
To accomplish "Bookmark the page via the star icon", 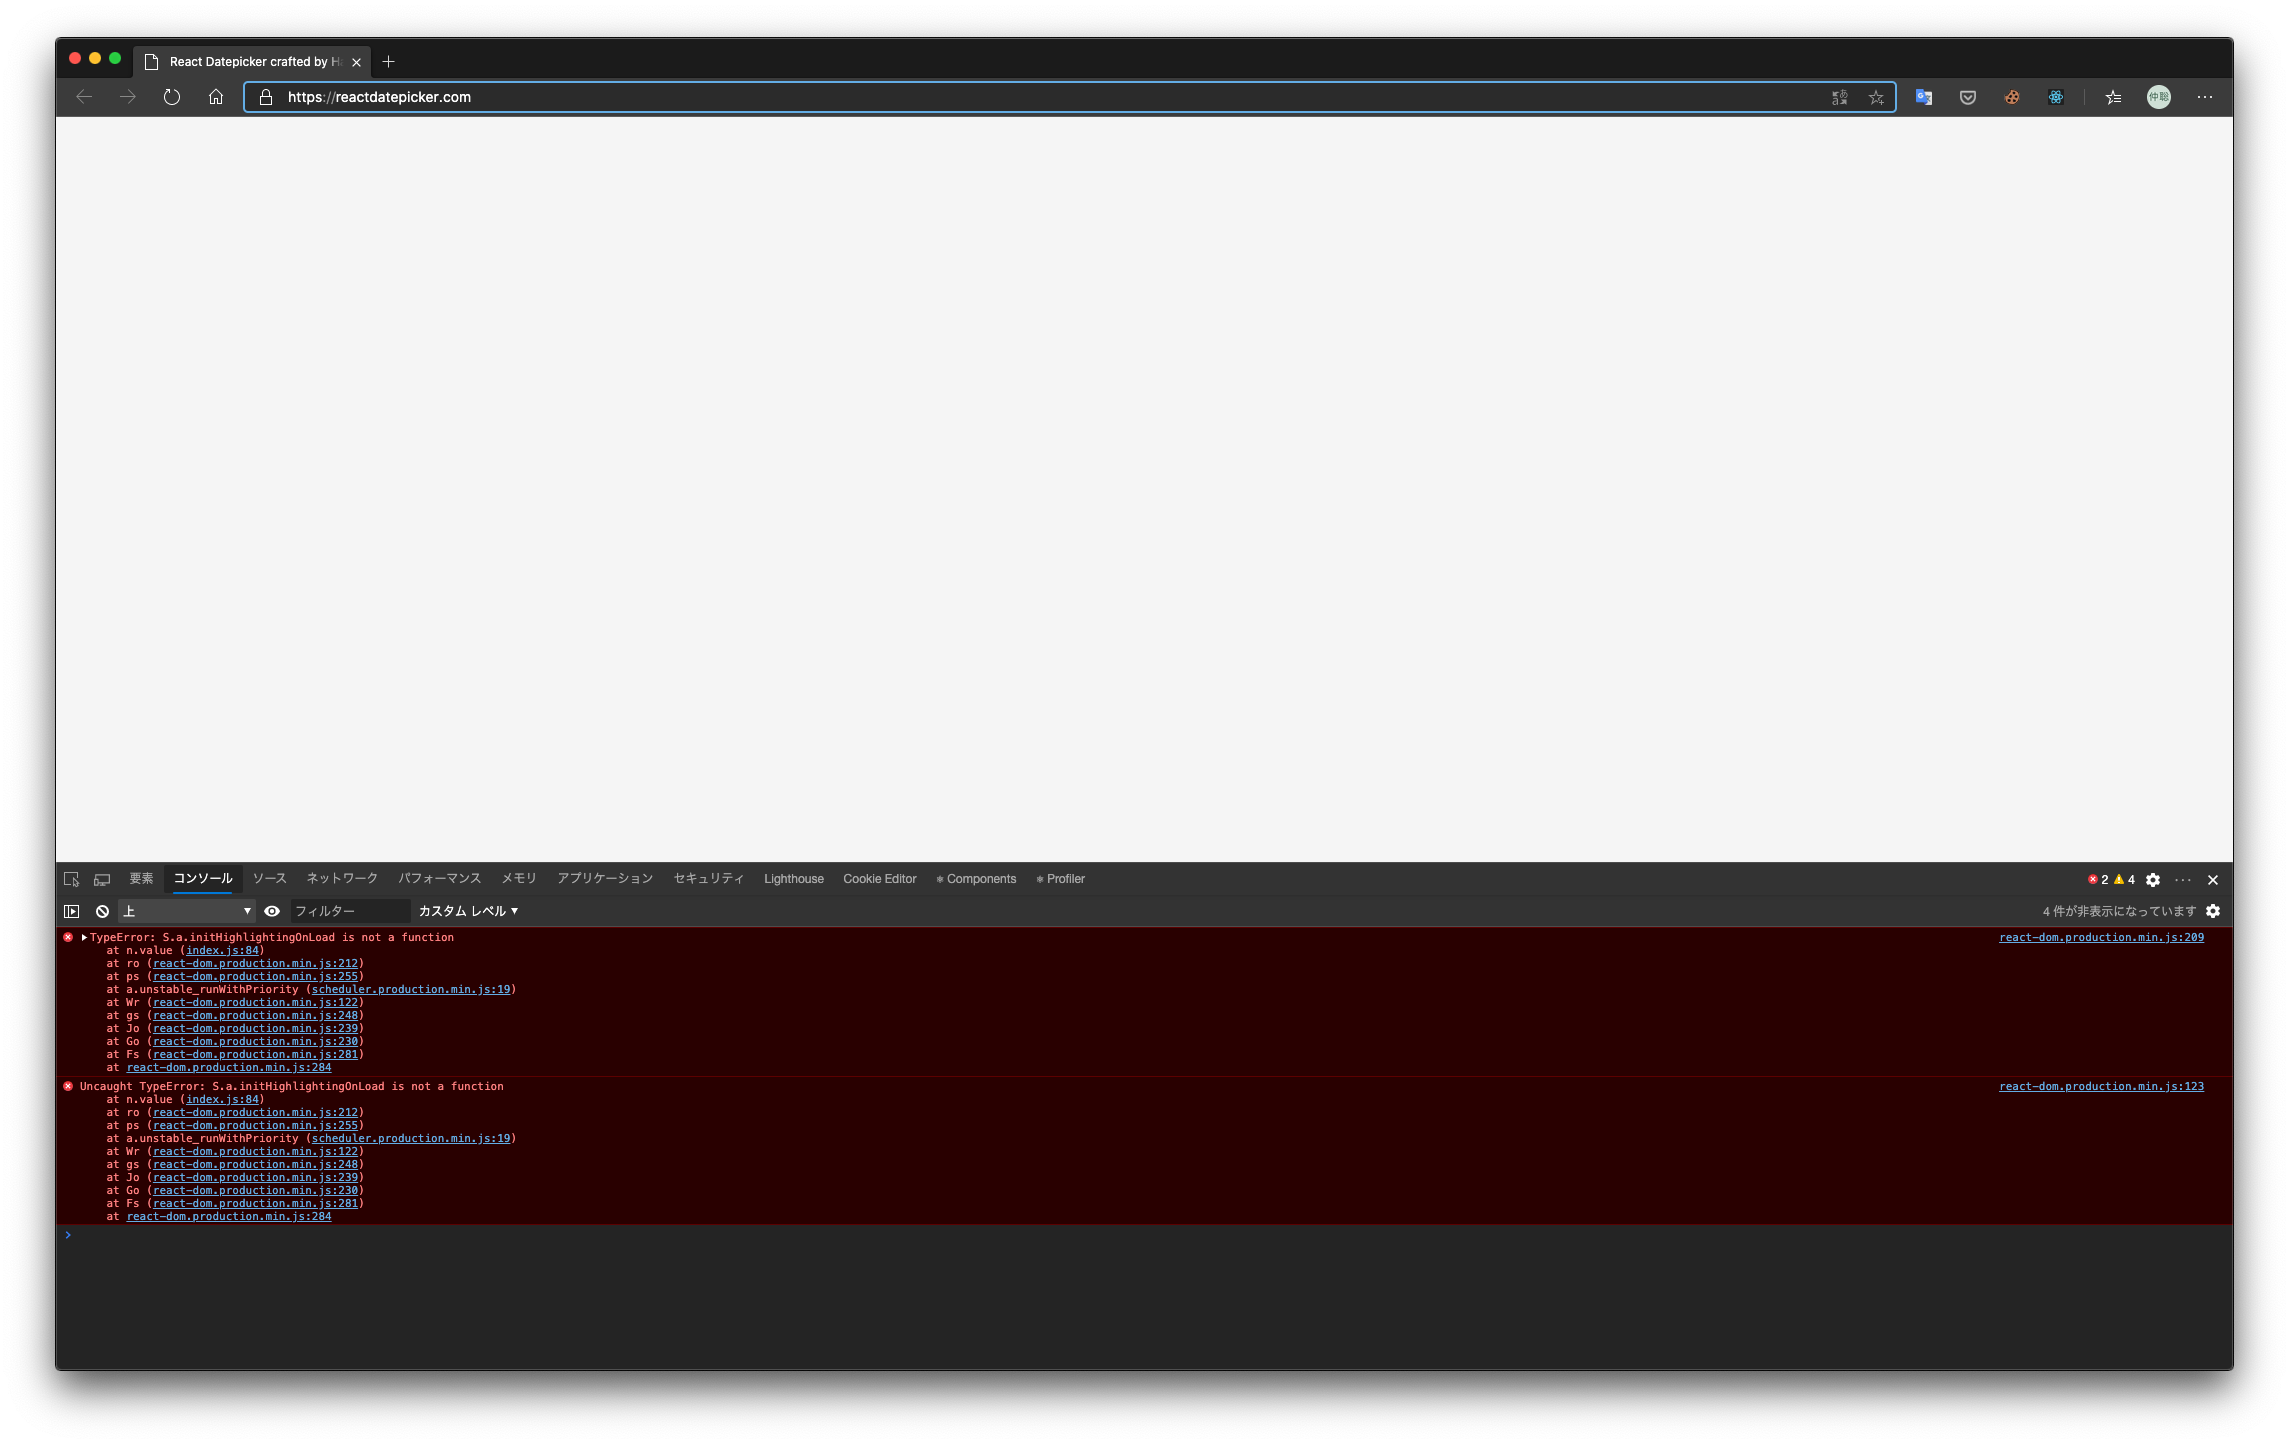I will click(1875, 97).
